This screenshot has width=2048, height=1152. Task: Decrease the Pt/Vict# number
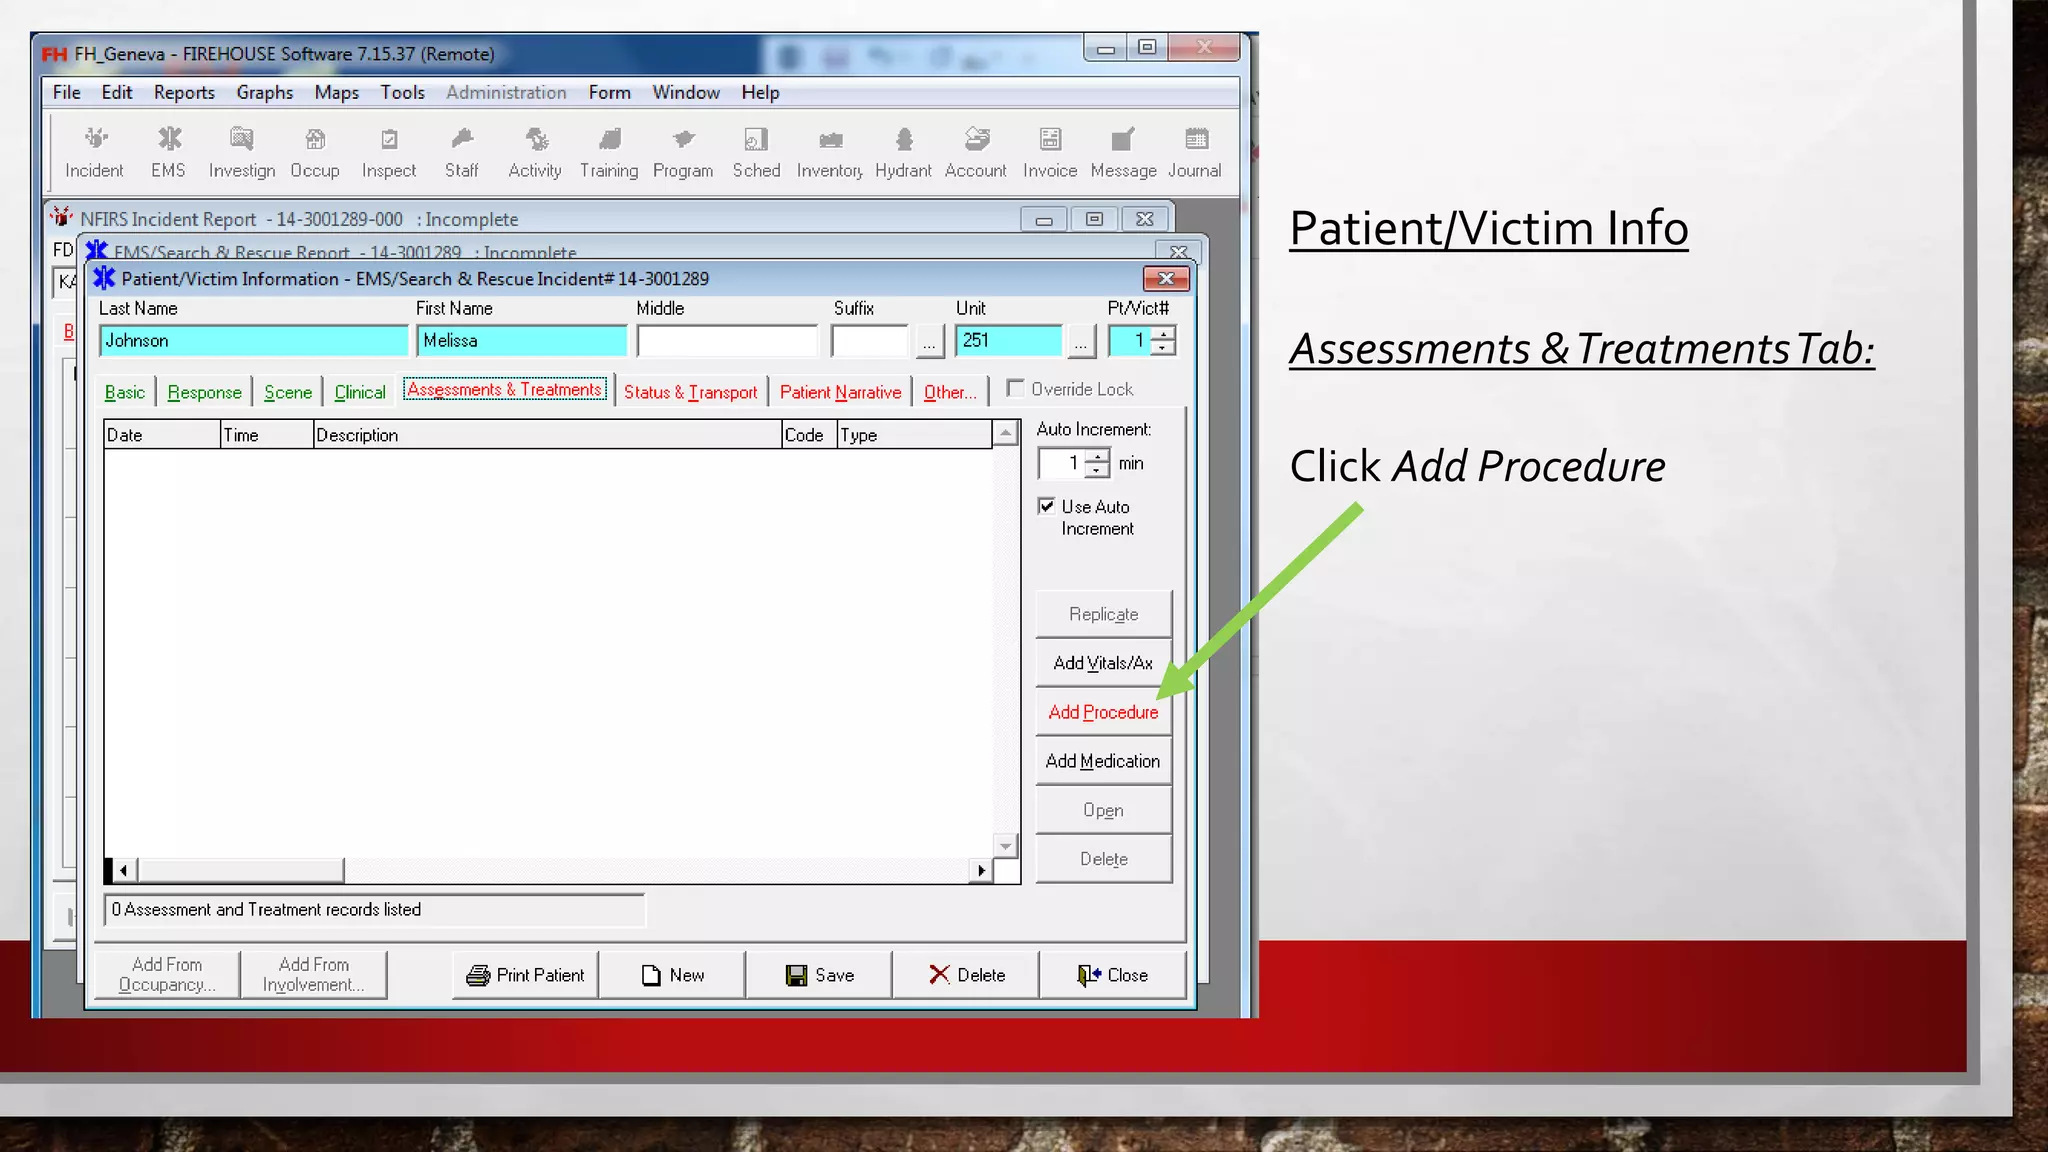tap(1163, 348)
